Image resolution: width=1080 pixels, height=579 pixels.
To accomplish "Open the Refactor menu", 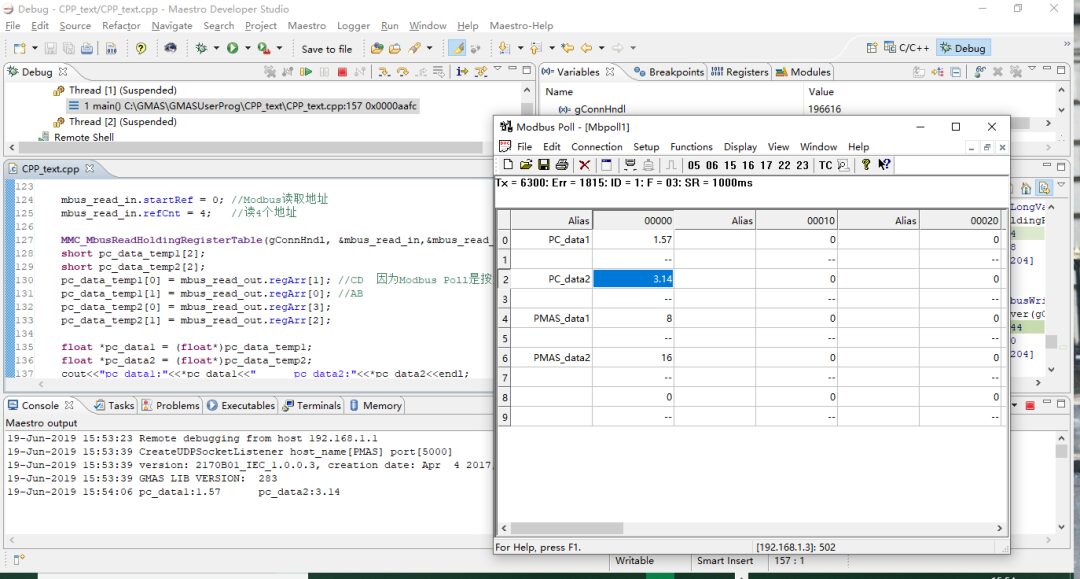I will pyautogui.click(x=121, y=25).
